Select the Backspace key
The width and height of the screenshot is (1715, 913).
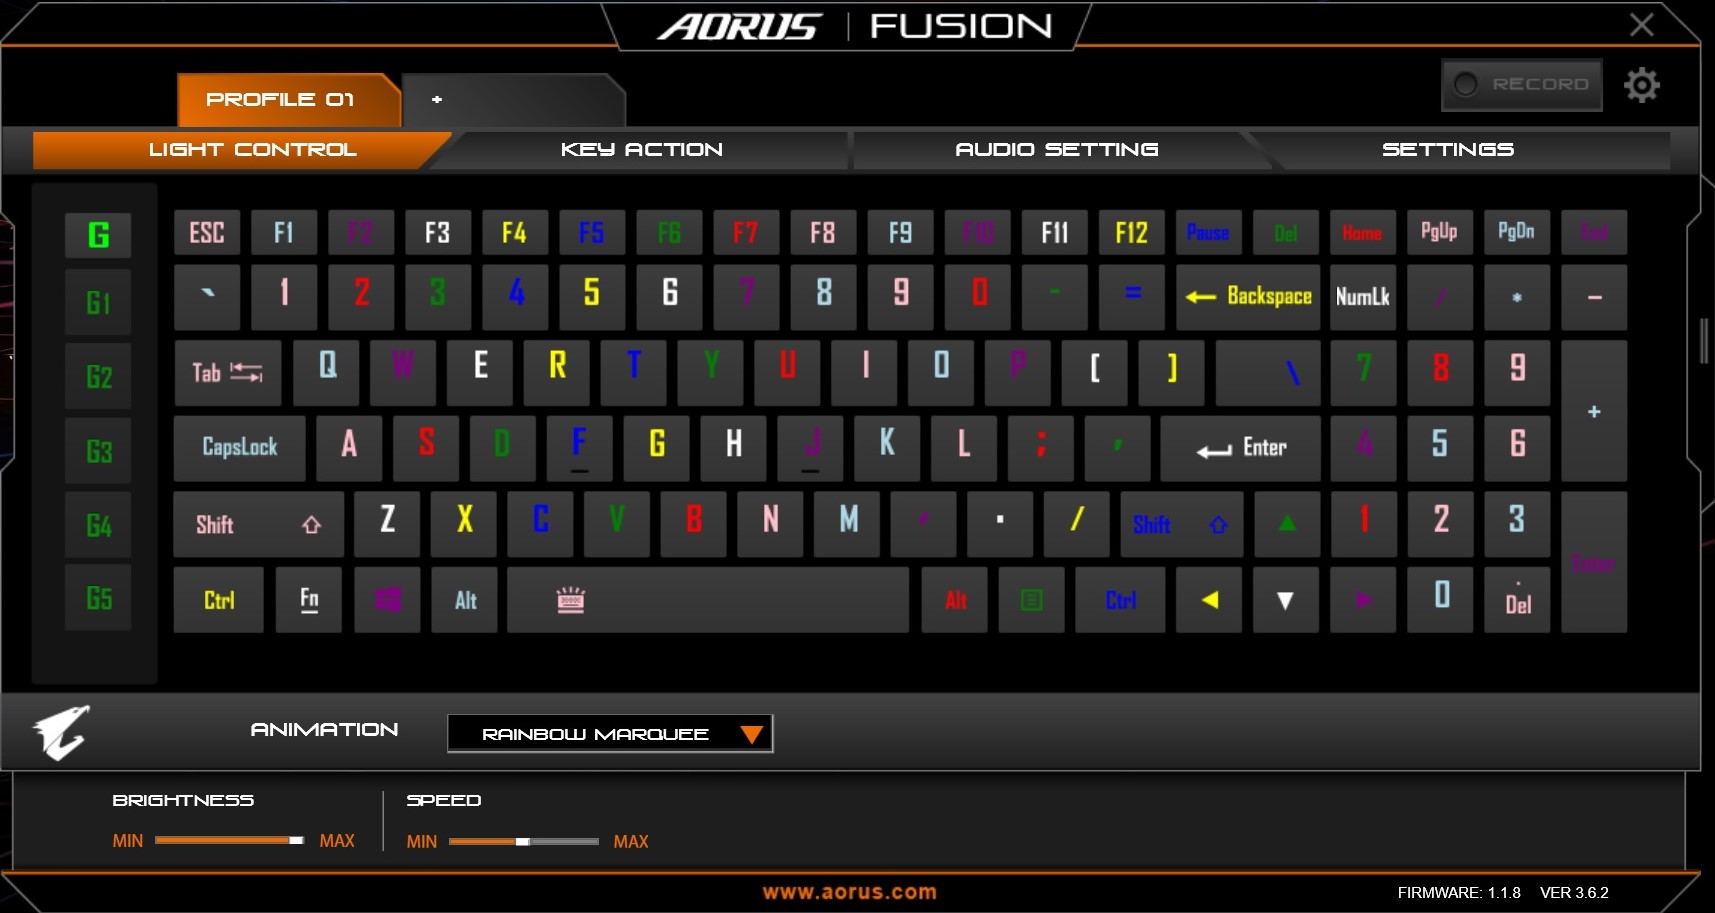click(x=1248, y=297)
